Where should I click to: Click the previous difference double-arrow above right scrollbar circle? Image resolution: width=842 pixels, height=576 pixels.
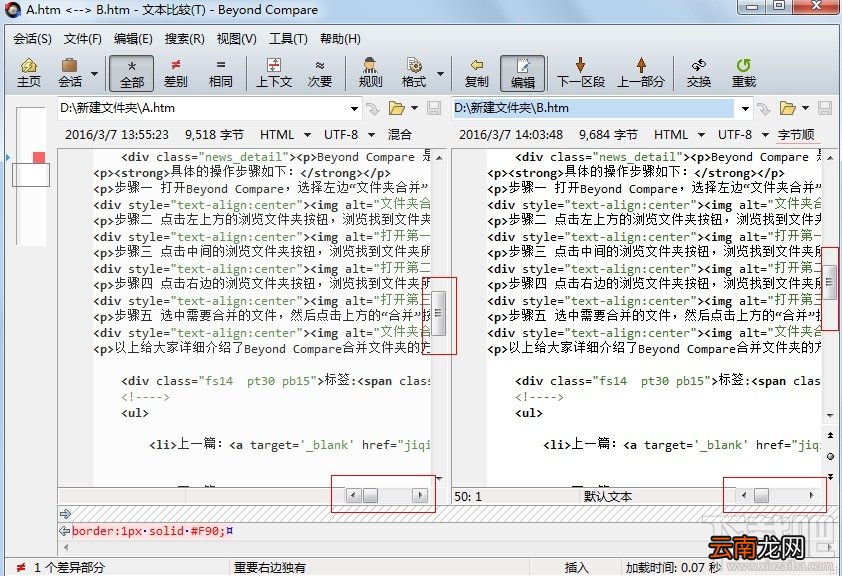(x=830, y=435)
